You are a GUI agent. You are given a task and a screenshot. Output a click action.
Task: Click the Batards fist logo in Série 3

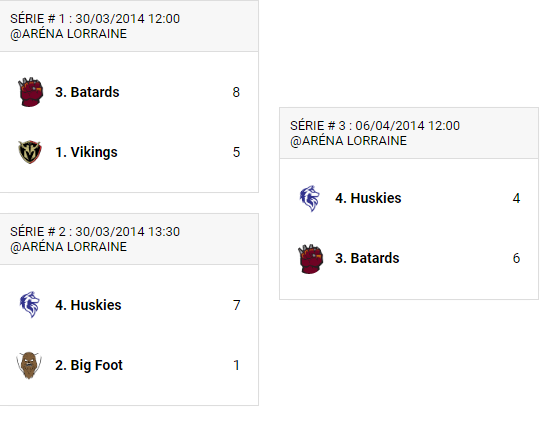(x=311, y=259)
